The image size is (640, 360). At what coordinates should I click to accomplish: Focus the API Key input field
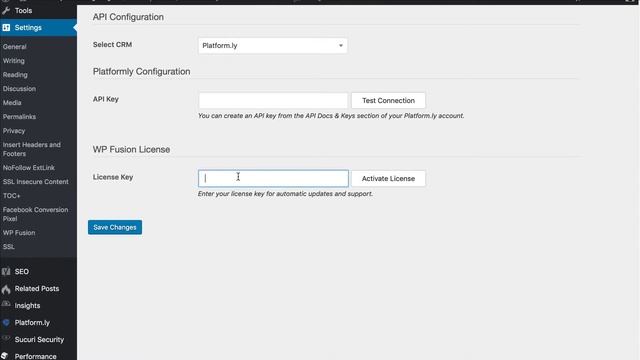click(x=273, y=100)
